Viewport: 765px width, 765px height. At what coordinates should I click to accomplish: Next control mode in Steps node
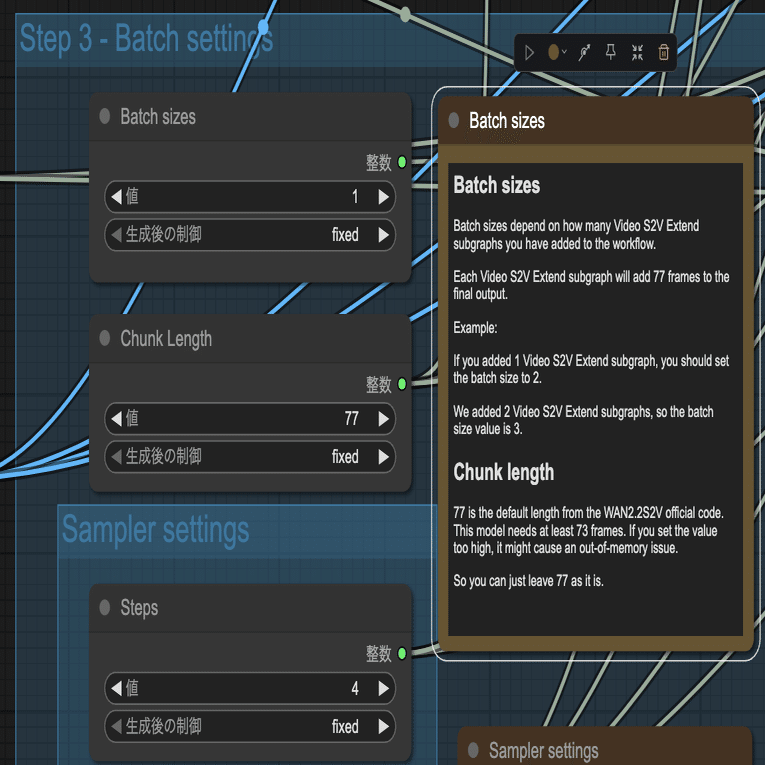pos(384,726)
